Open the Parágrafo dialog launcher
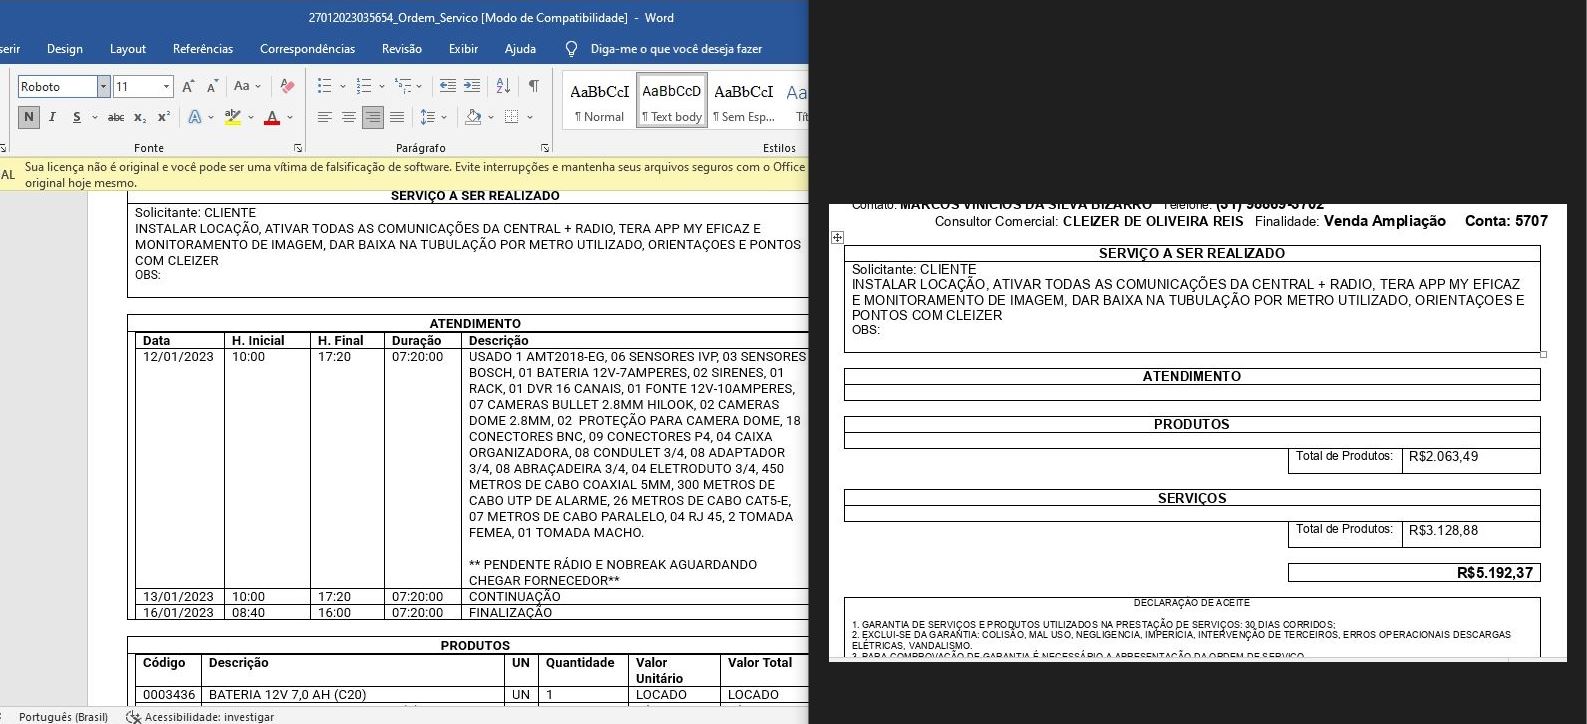This screenshot has width=1587, height=724. (x=545, y=148)
